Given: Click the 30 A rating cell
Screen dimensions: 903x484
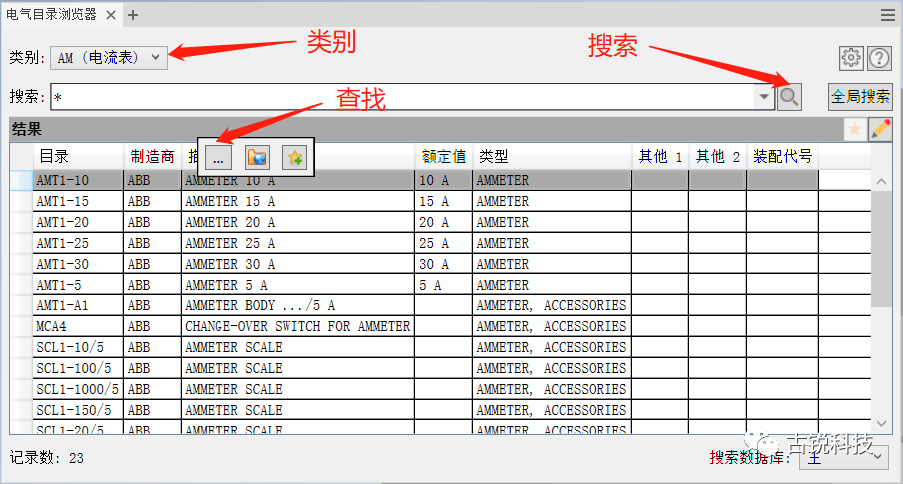Looking at the screenshot, I should click(443, 264).
